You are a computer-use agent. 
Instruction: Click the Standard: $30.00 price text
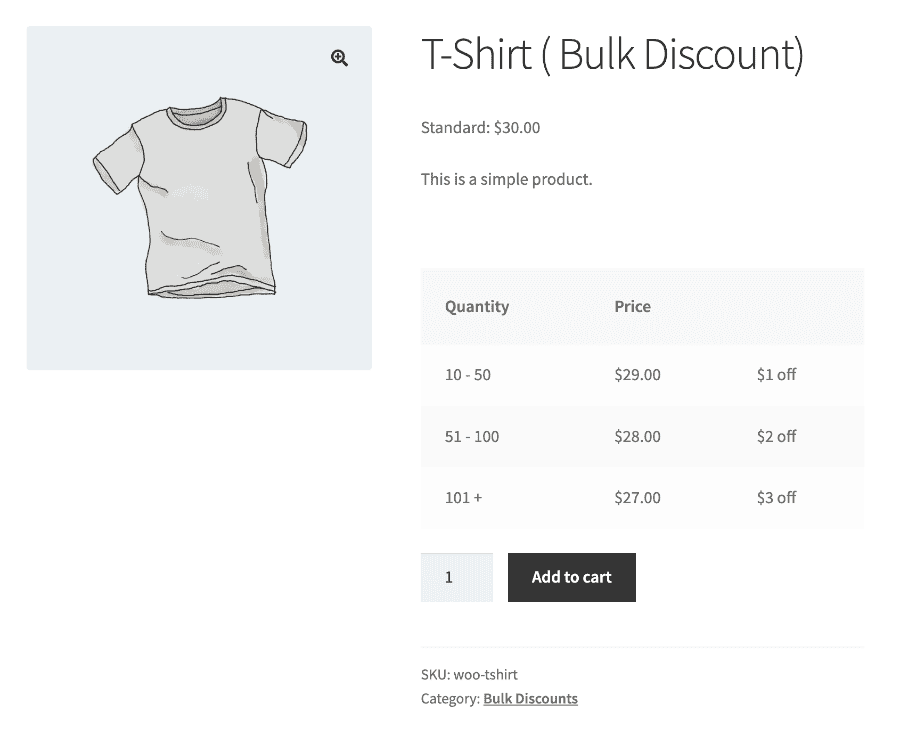[480, 127]
